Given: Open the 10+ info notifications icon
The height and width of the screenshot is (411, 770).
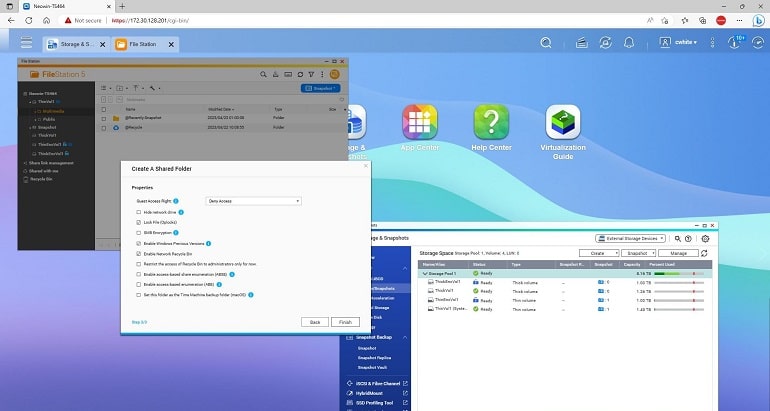Looking at the screenshot, I should (x=735, y=42).
